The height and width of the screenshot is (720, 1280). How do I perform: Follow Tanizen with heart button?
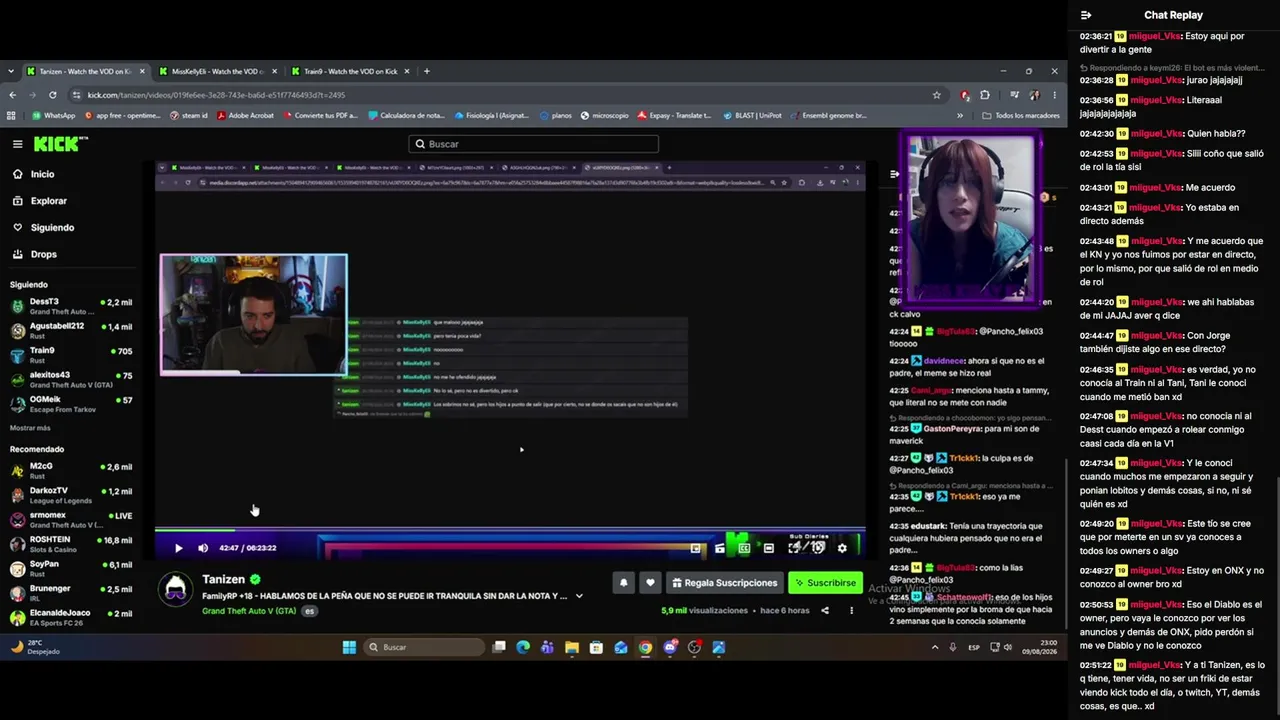coord(650,583)
